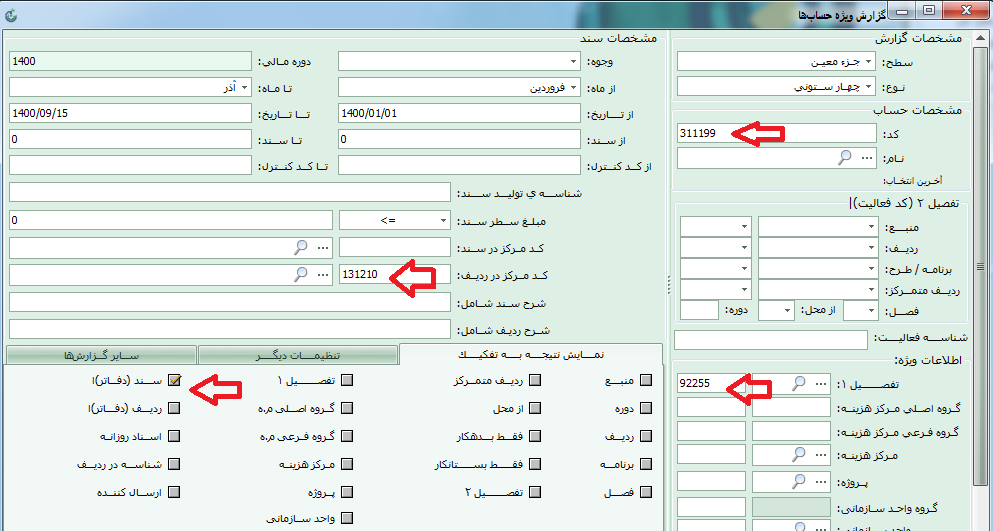Click the magnifier icon in the نام field
993x531 pixels.
(x=844, y=158)
